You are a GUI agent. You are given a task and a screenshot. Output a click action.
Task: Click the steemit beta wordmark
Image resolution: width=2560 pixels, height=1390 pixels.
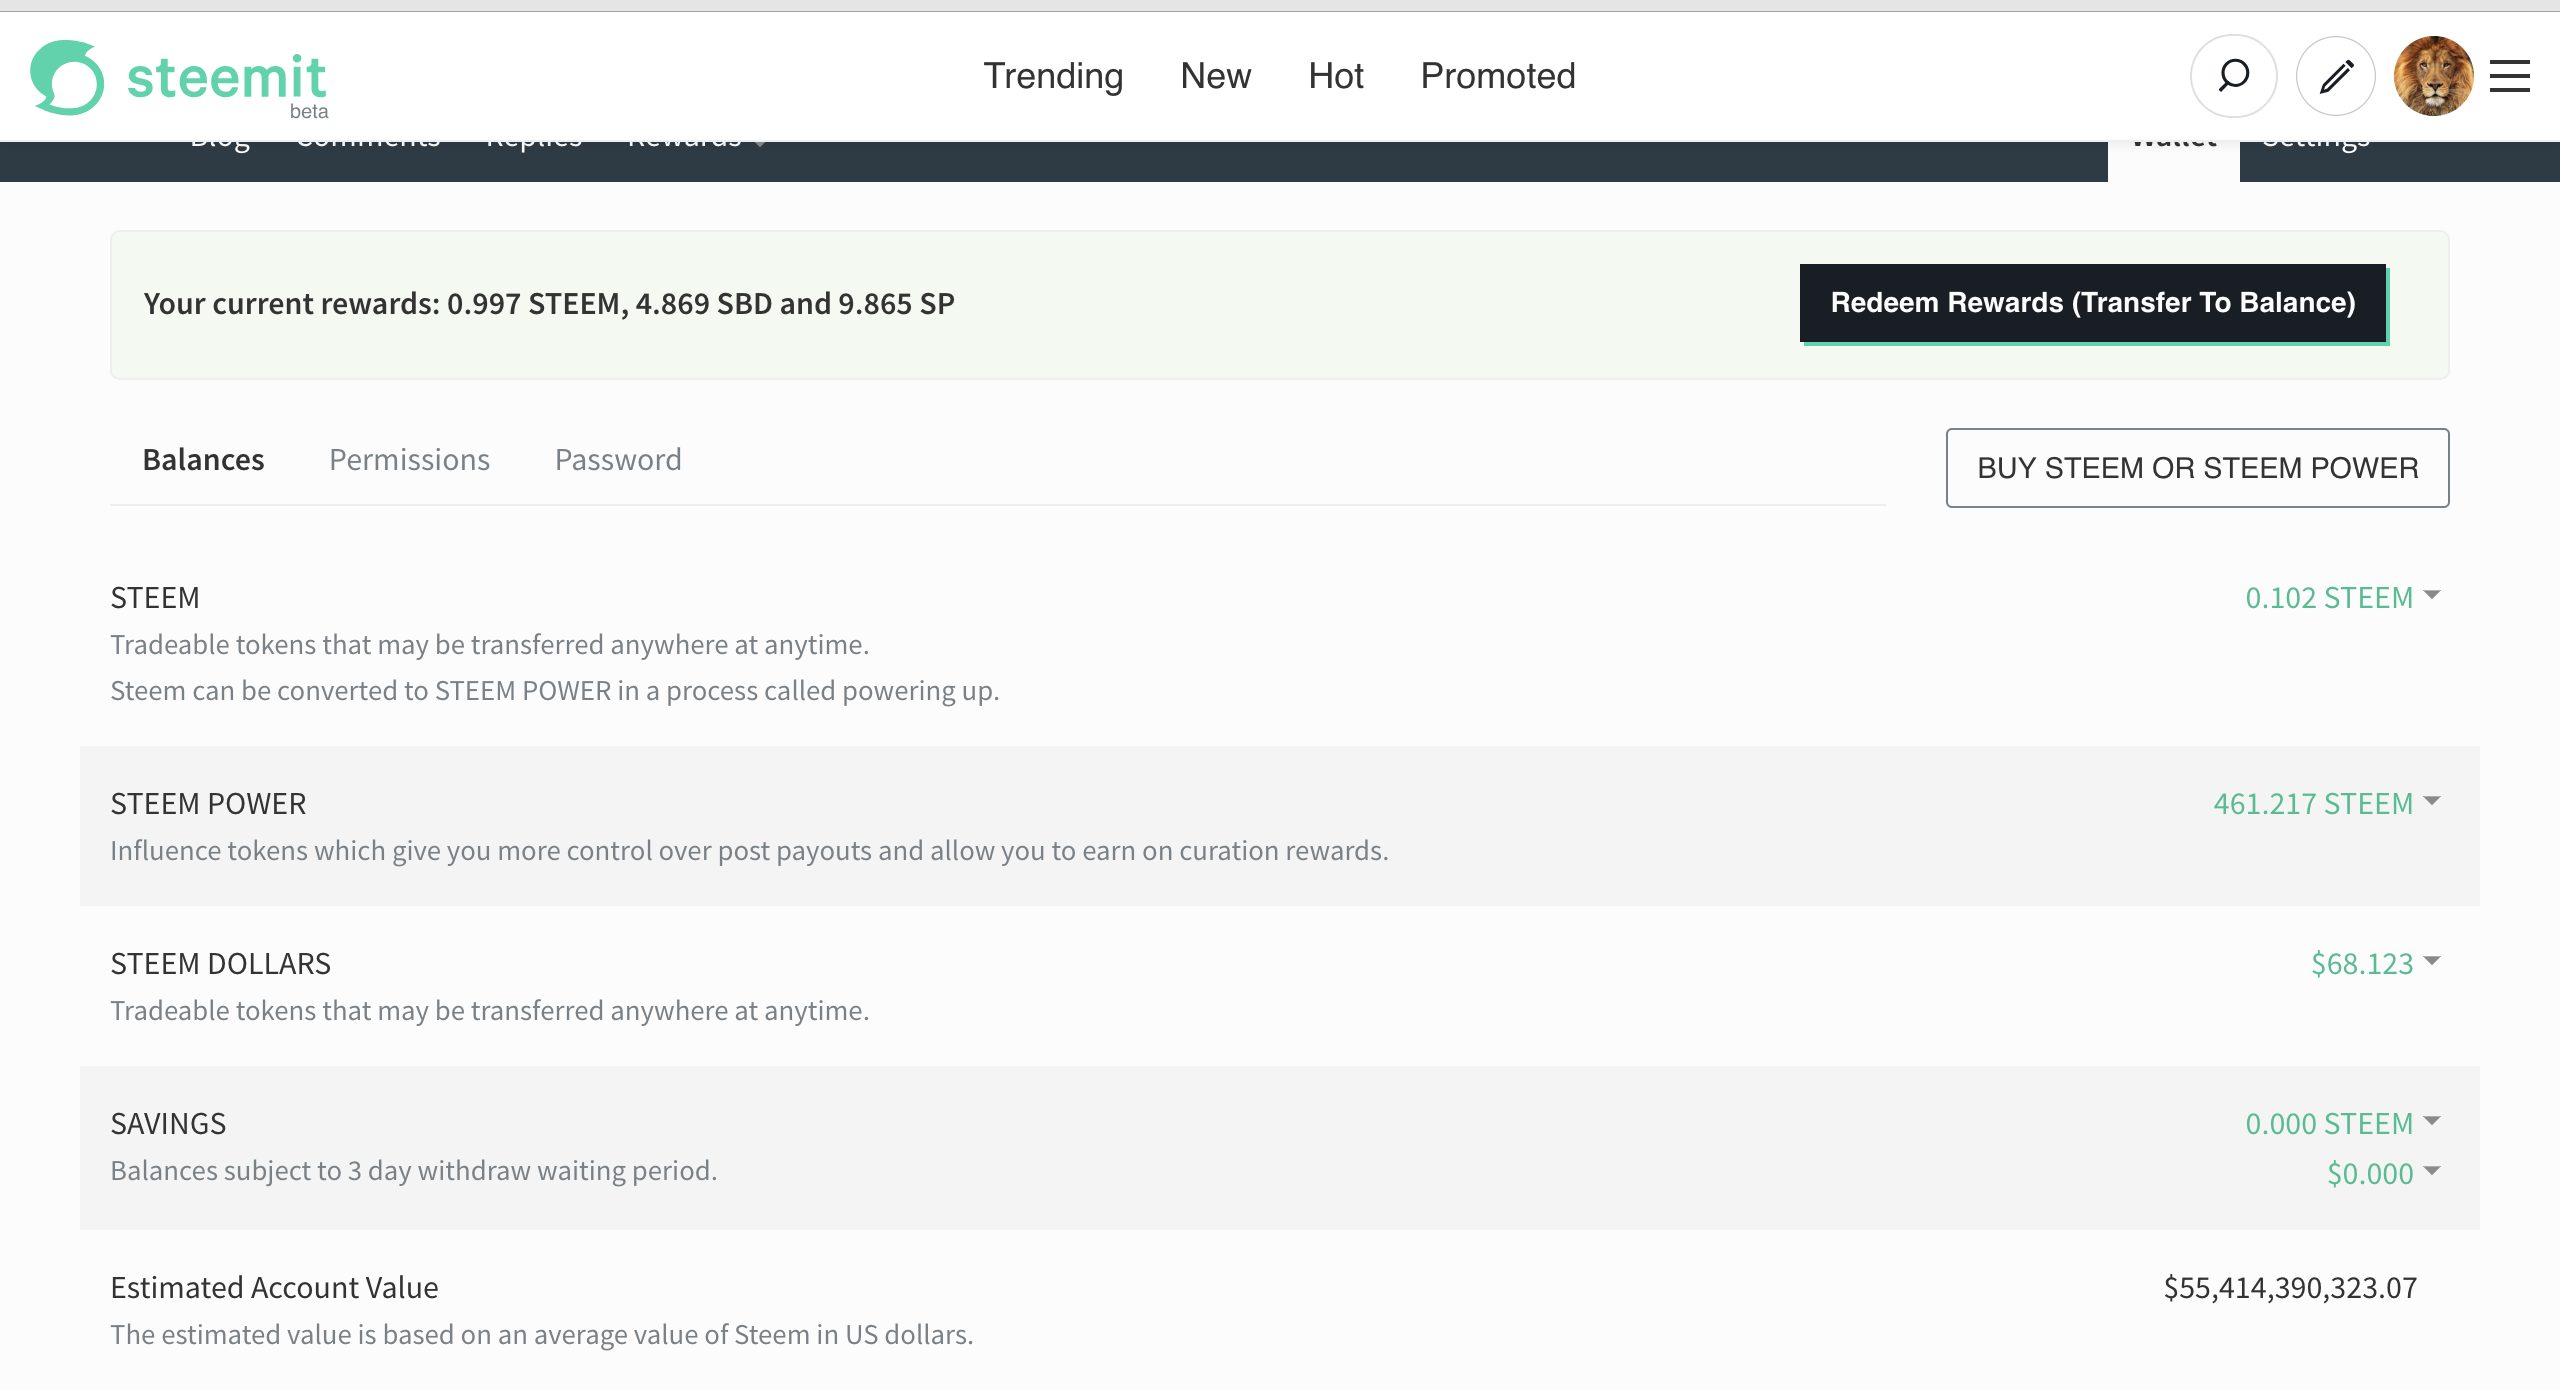pos(227,80)
